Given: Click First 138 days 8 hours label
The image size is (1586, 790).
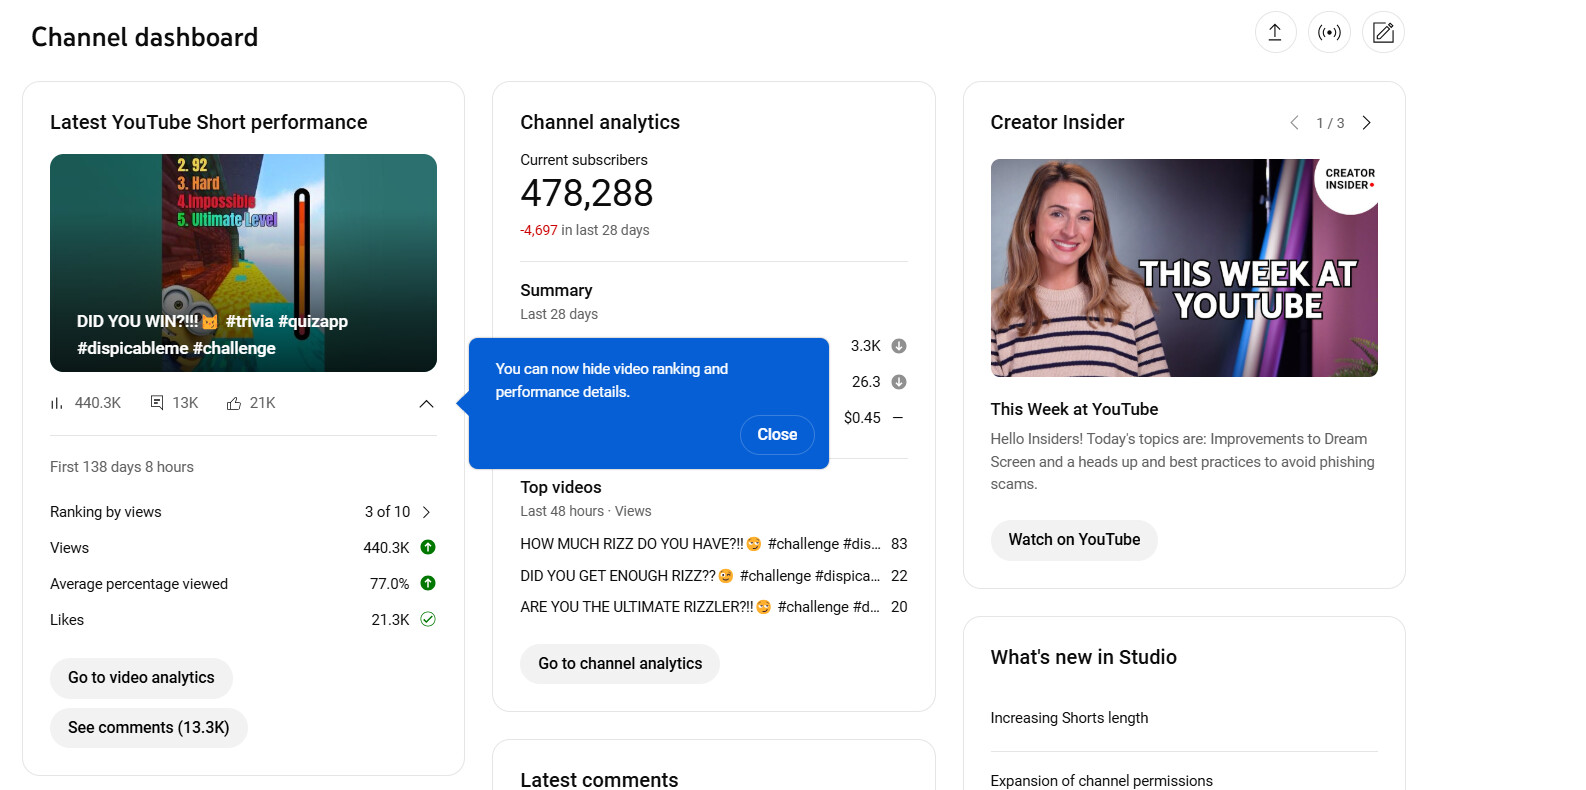Looking at the screenshot, I should click(x=122, y=467).
